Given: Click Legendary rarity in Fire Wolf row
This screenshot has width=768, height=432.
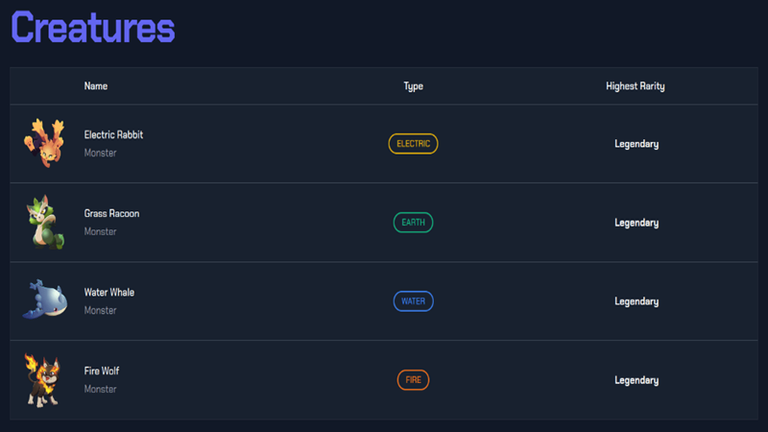Looking at the screenshot, I should point(636,381).
